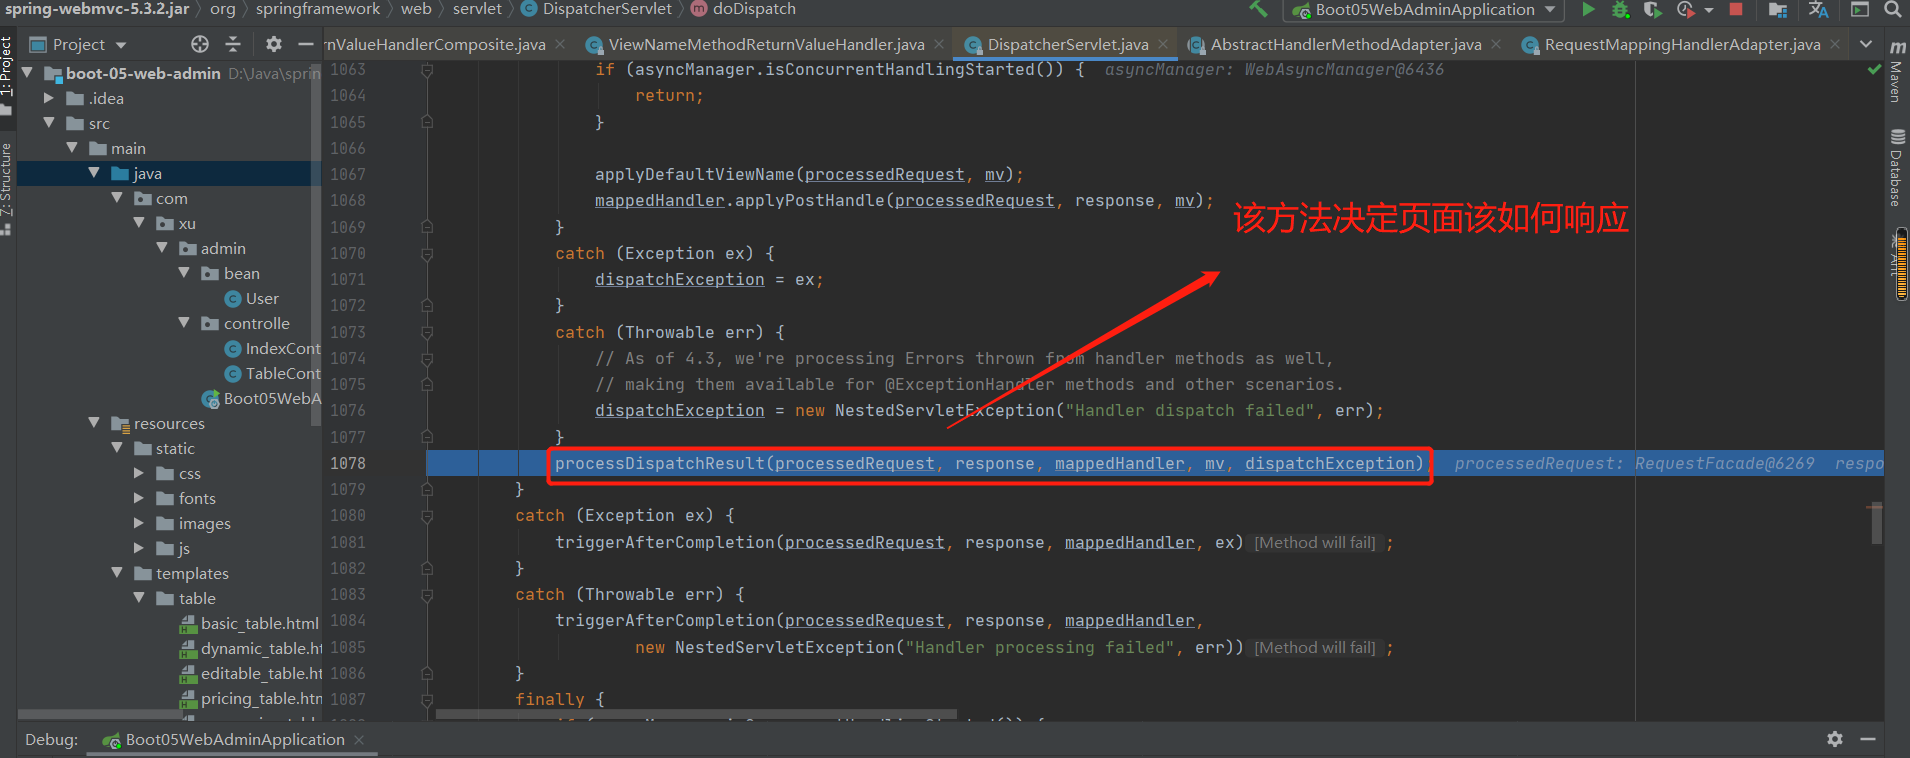Hide the Project tool window with the minus icon

(x=305, y=44)
